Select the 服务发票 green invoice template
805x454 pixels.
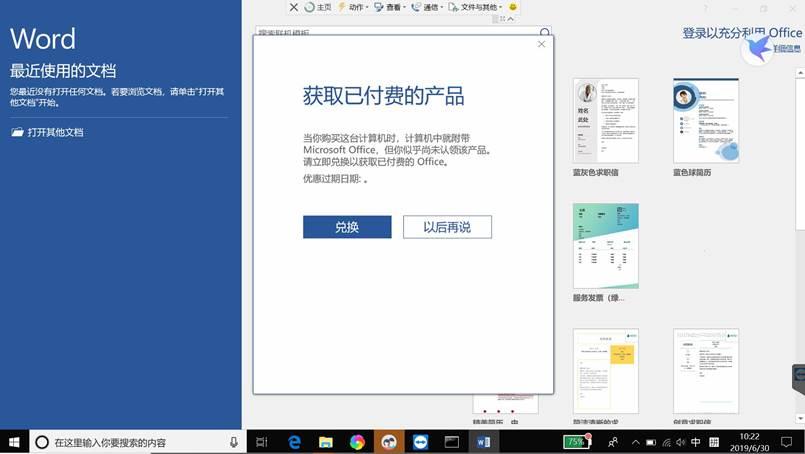tap(606, 246)
